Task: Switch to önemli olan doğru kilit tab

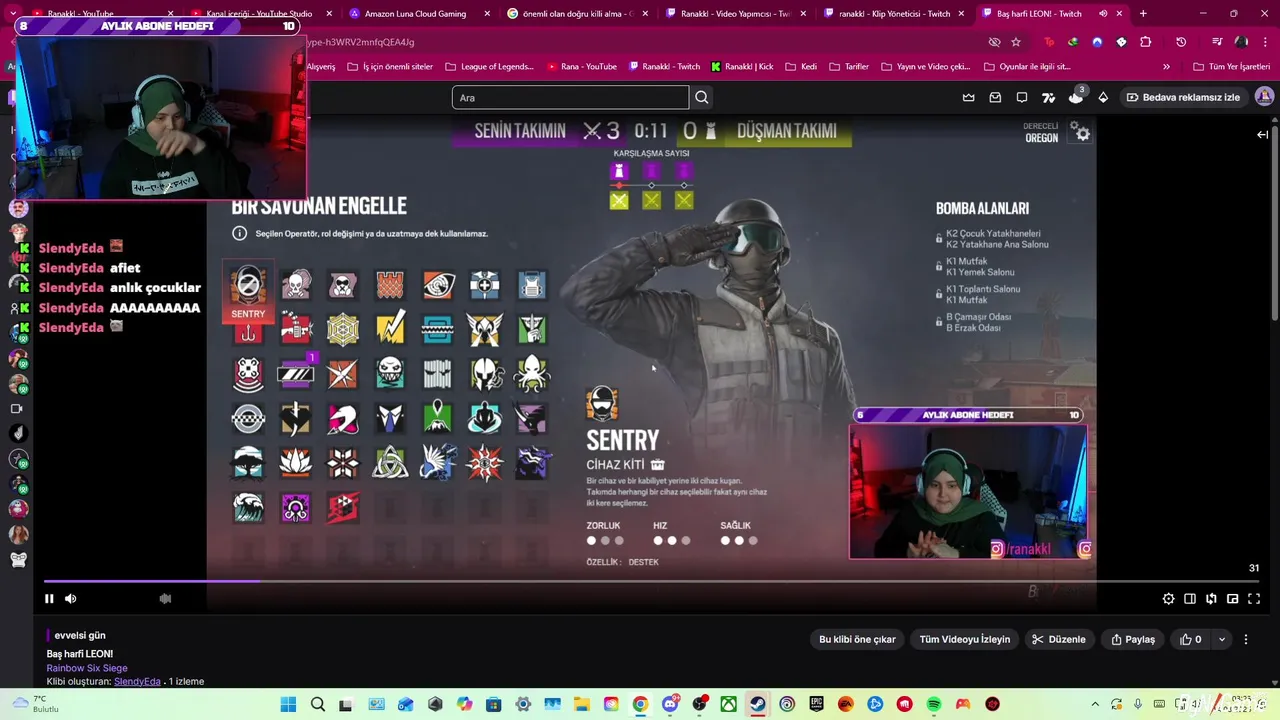Action: pos(576,14)
